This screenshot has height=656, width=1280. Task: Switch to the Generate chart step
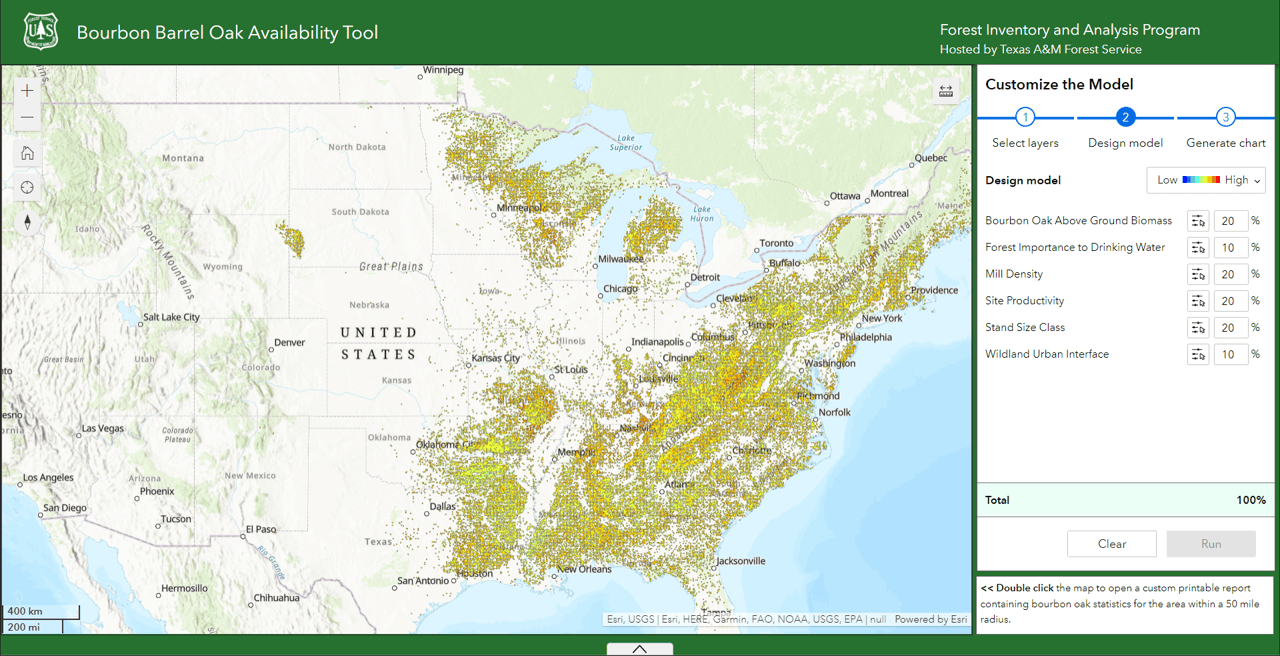pos(1225,117)
